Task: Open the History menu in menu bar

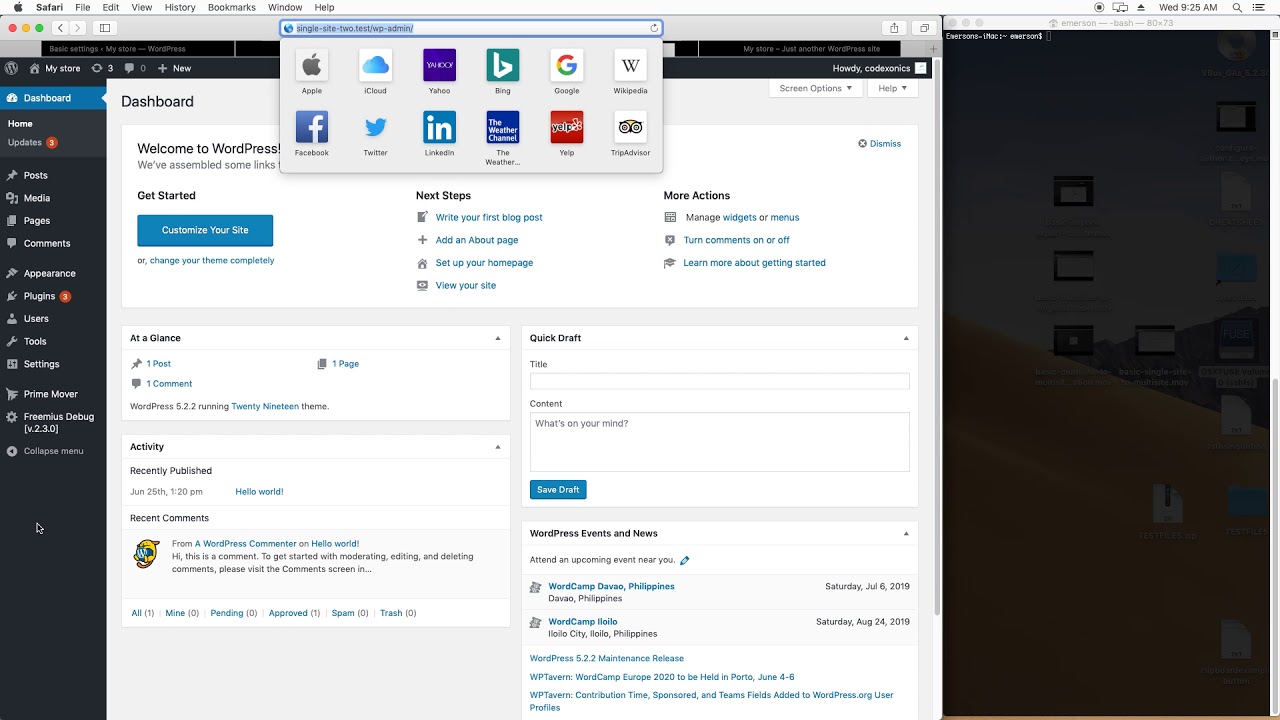Action: (x=180, y=7)
